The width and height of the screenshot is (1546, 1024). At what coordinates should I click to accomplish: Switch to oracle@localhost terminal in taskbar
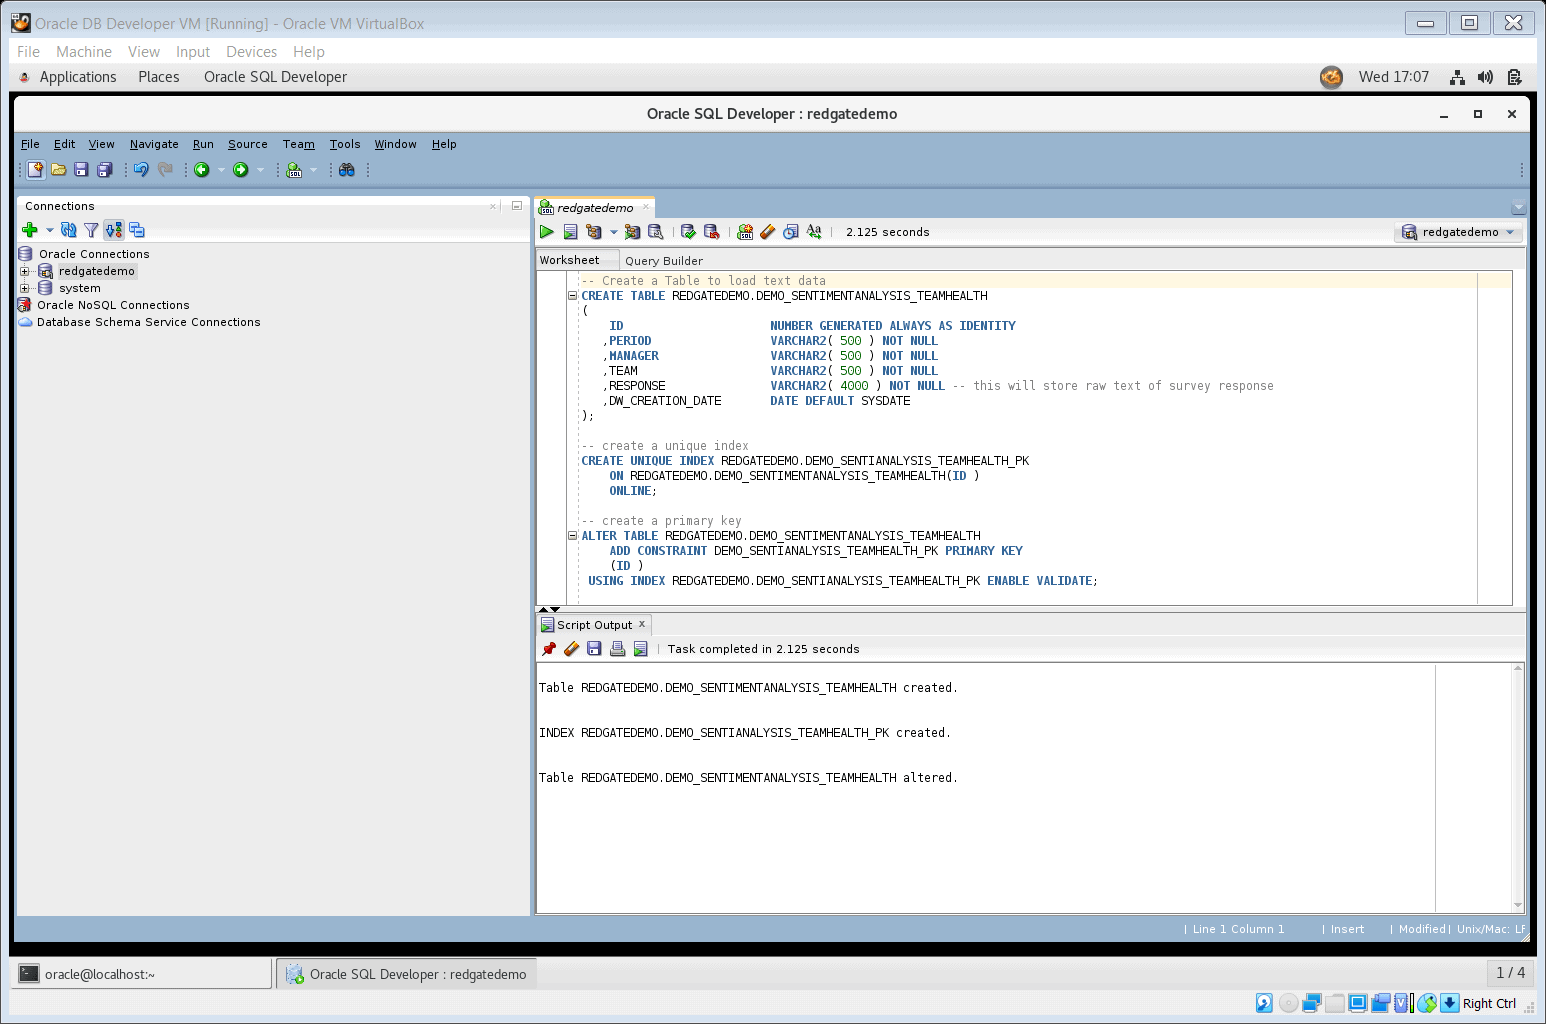(x=142, y=974)
